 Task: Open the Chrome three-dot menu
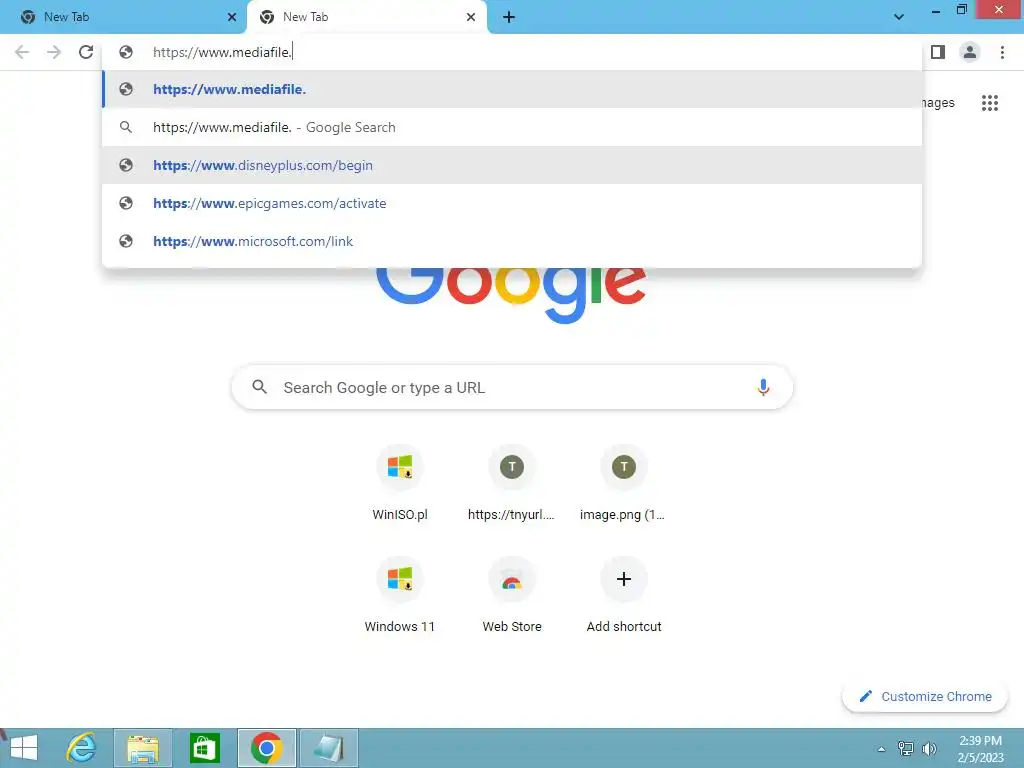click(x=1002, y=52)
